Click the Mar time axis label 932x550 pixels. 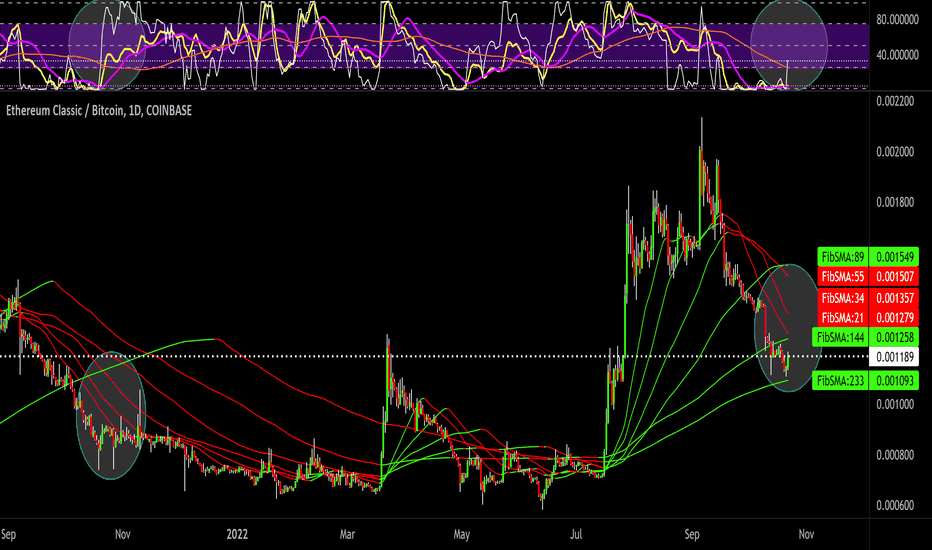coord(347,534)
